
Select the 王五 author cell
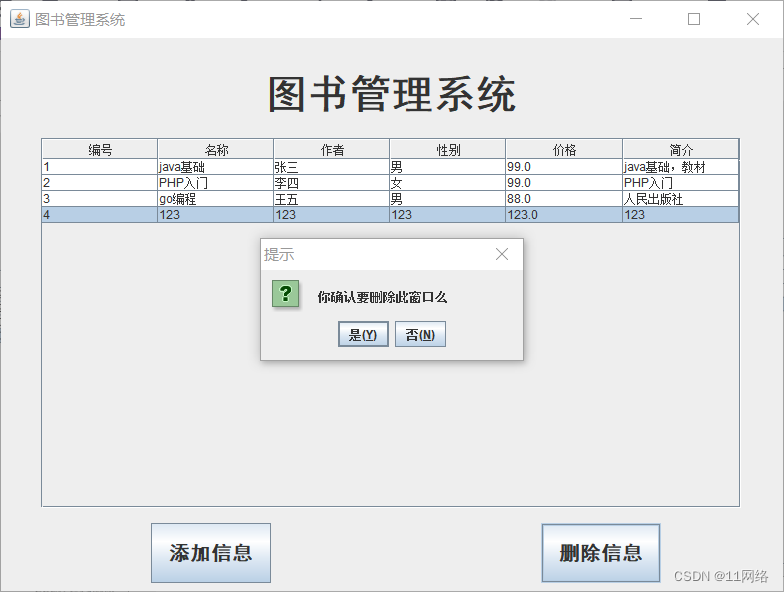pyautogui.click(x=332, y=198)
